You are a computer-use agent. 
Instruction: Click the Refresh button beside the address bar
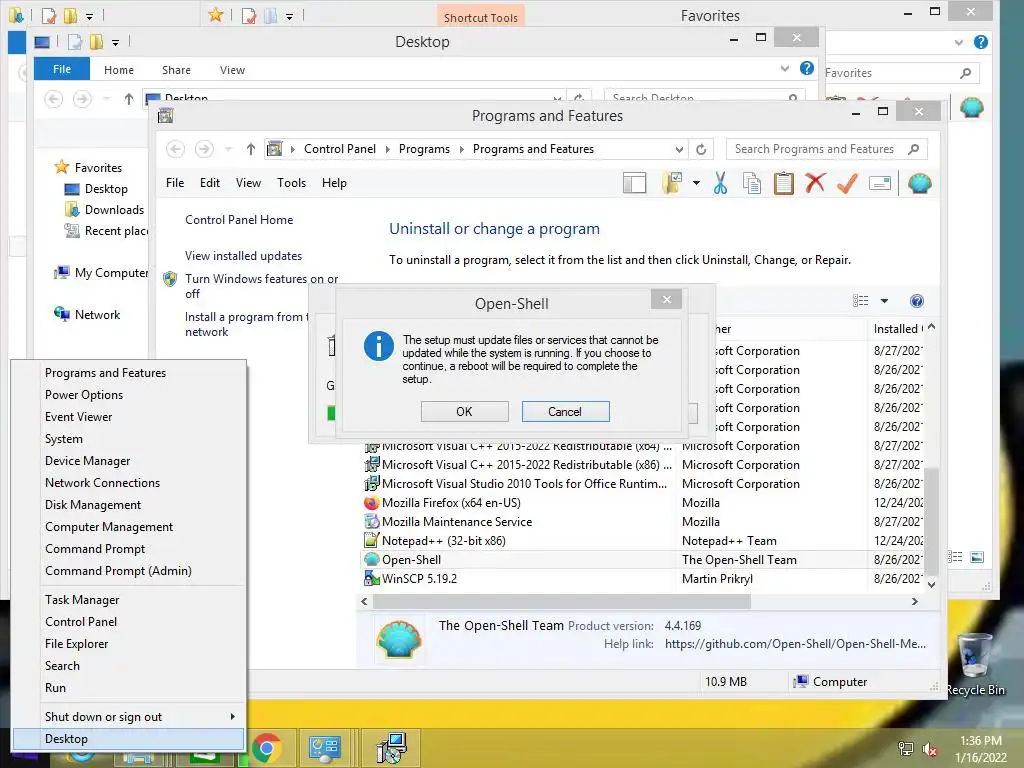click(x=701, y=149)
